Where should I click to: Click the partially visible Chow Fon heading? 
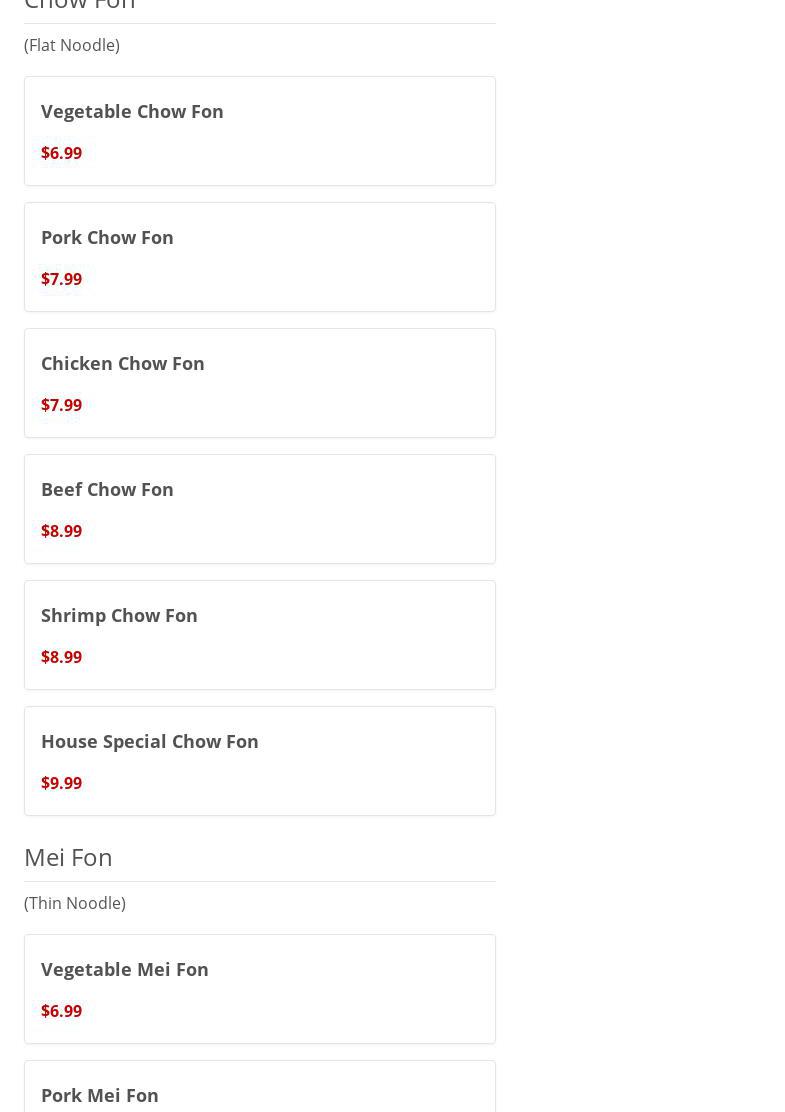click(x=80, y=5)
